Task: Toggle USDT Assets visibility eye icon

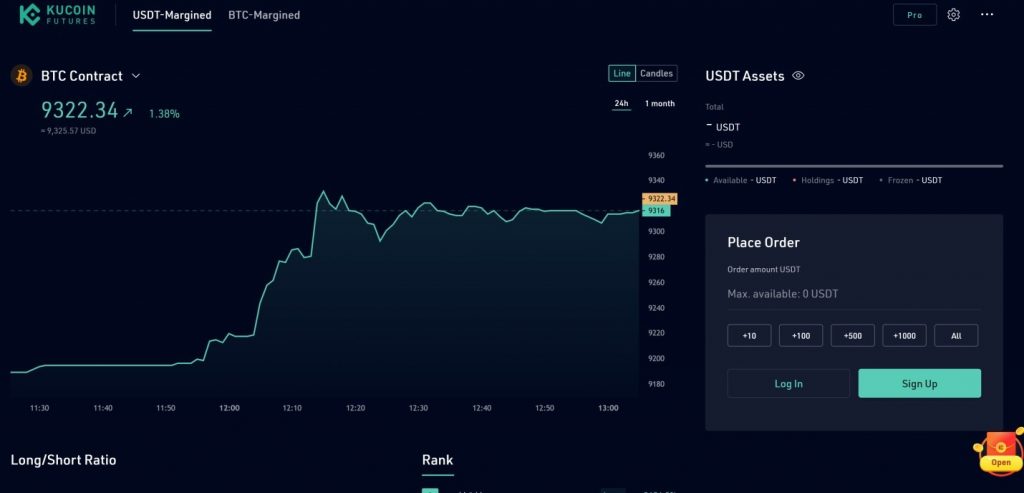Action: (x=798, y=76)
